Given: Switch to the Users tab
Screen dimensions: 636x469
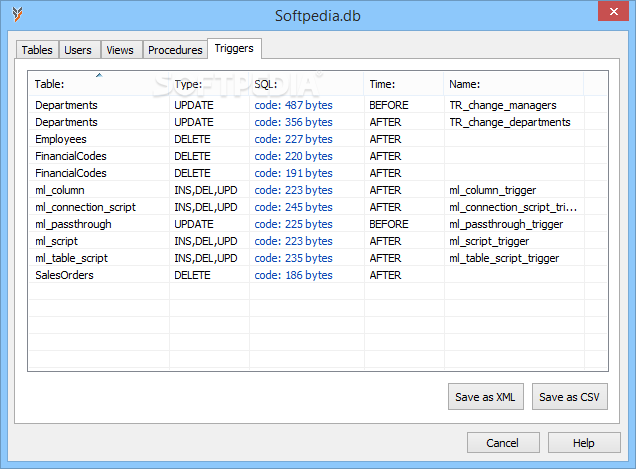Looking at the screenshot, I should click(80, 50).
